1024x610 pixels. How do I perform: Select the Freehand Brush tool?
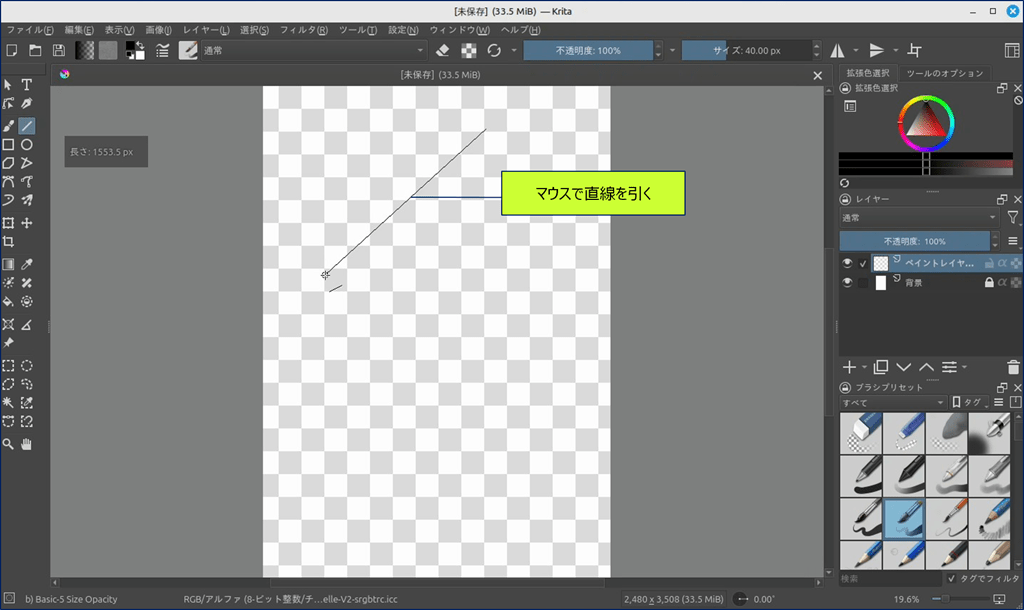click(8, 126)
